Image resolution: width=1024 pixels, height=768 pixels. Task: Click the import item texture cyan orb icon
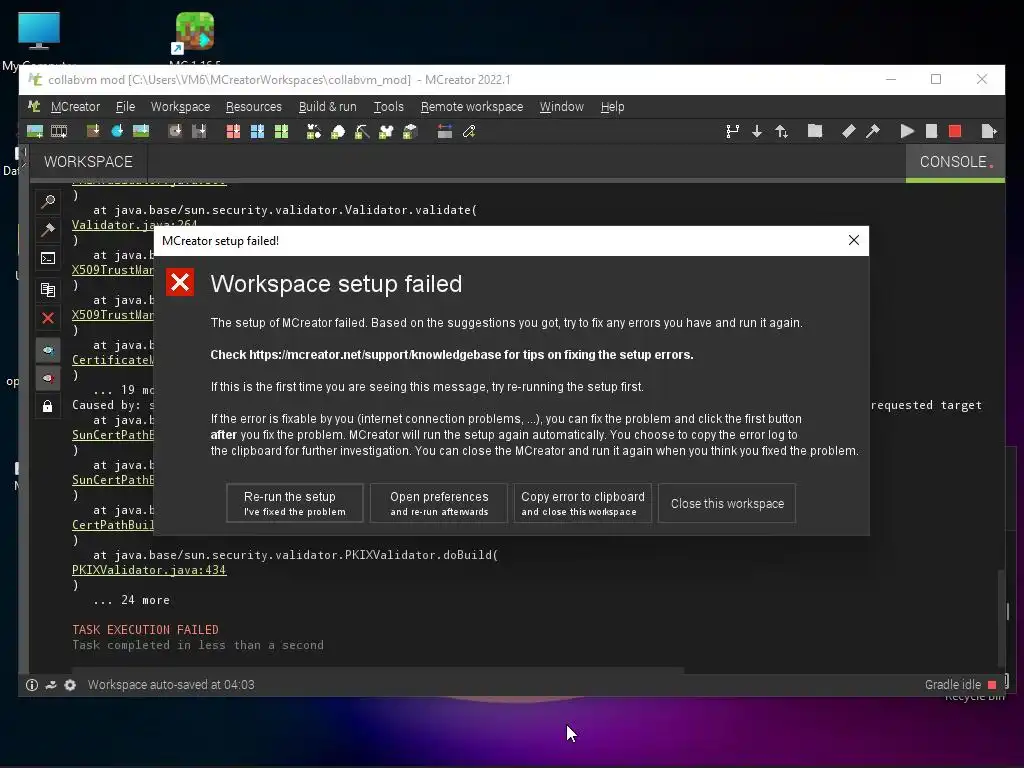[118, 132]
